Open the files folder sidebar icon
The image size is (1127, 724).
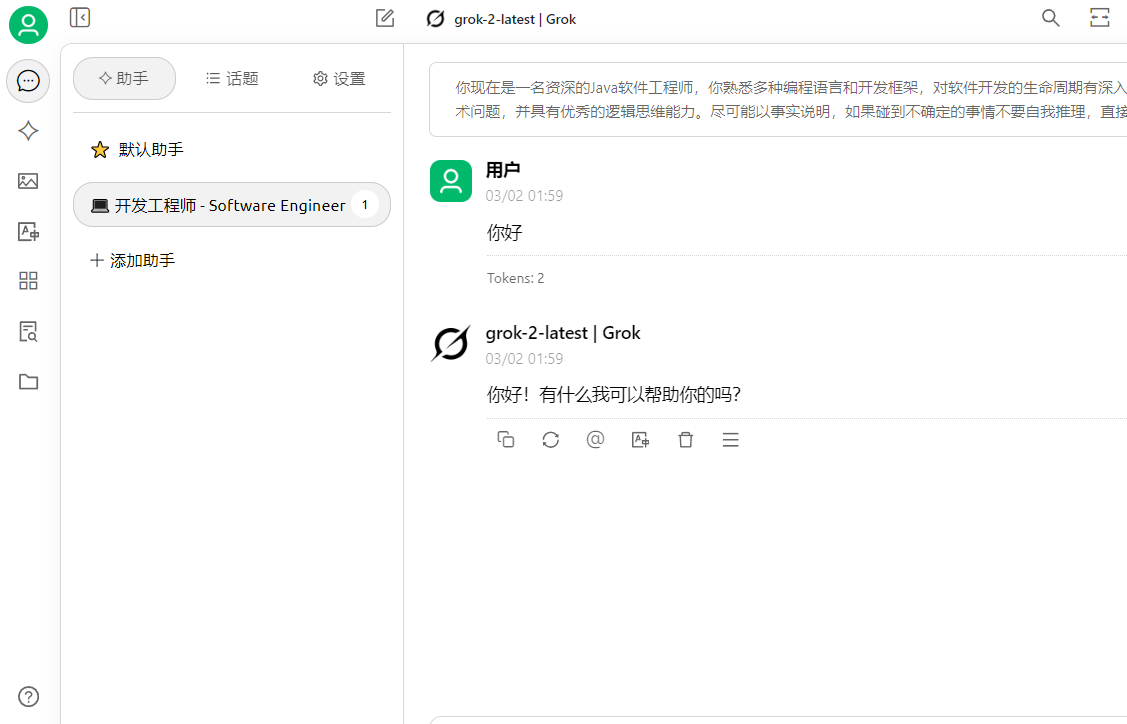[x=28, y=381]
